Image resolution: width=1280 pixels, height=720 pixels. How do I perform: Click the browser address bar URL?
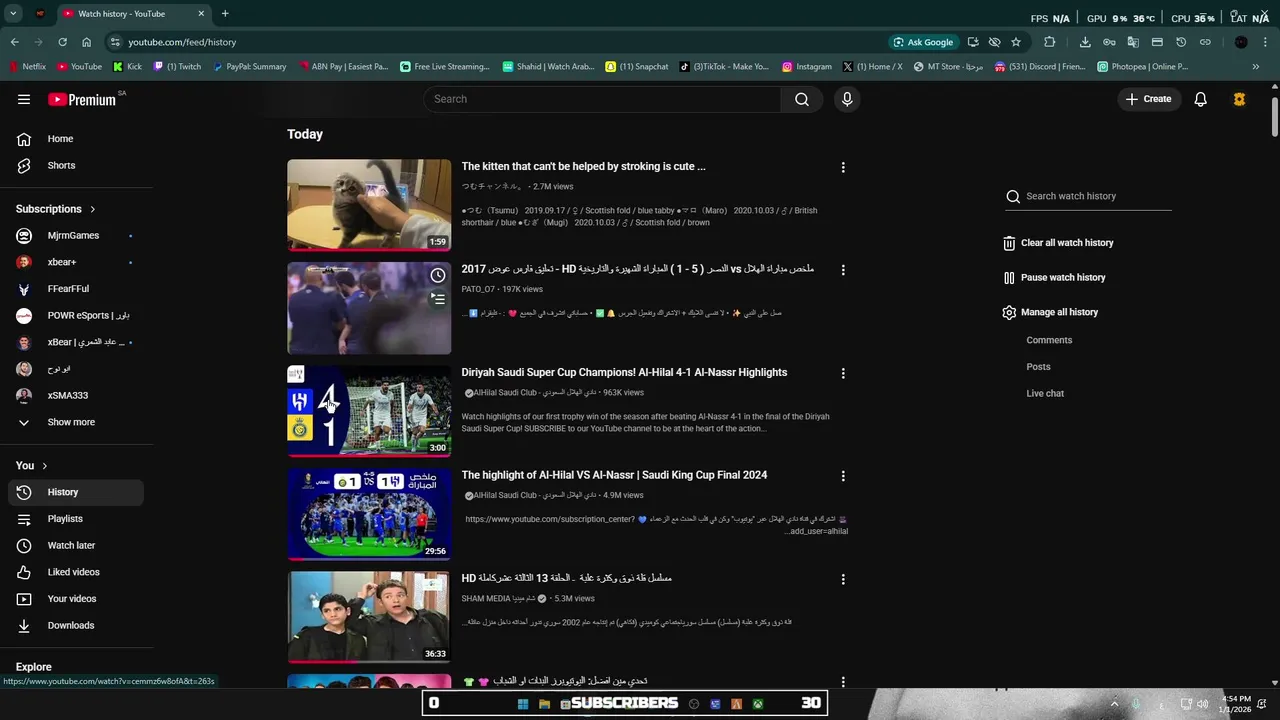click(182, 42)
